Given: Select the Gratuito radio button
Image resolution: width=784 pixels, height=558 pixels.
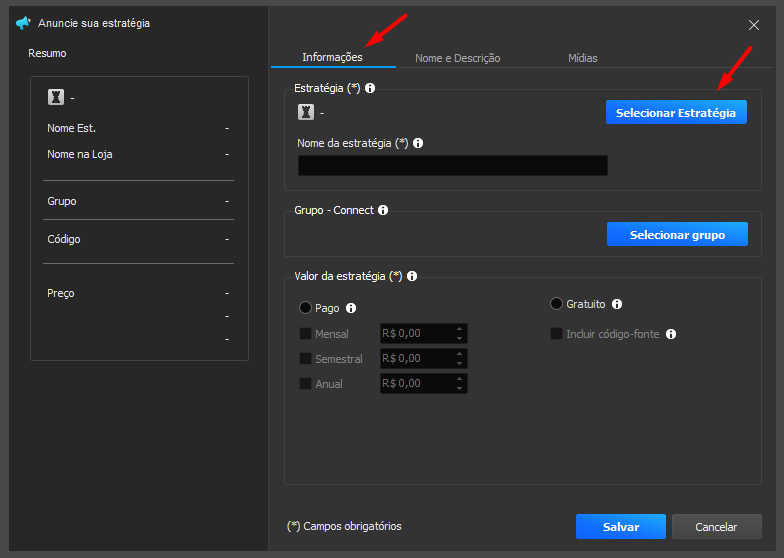Looking at the screenshot, I should pyautogui.click(x=556, y=304).
